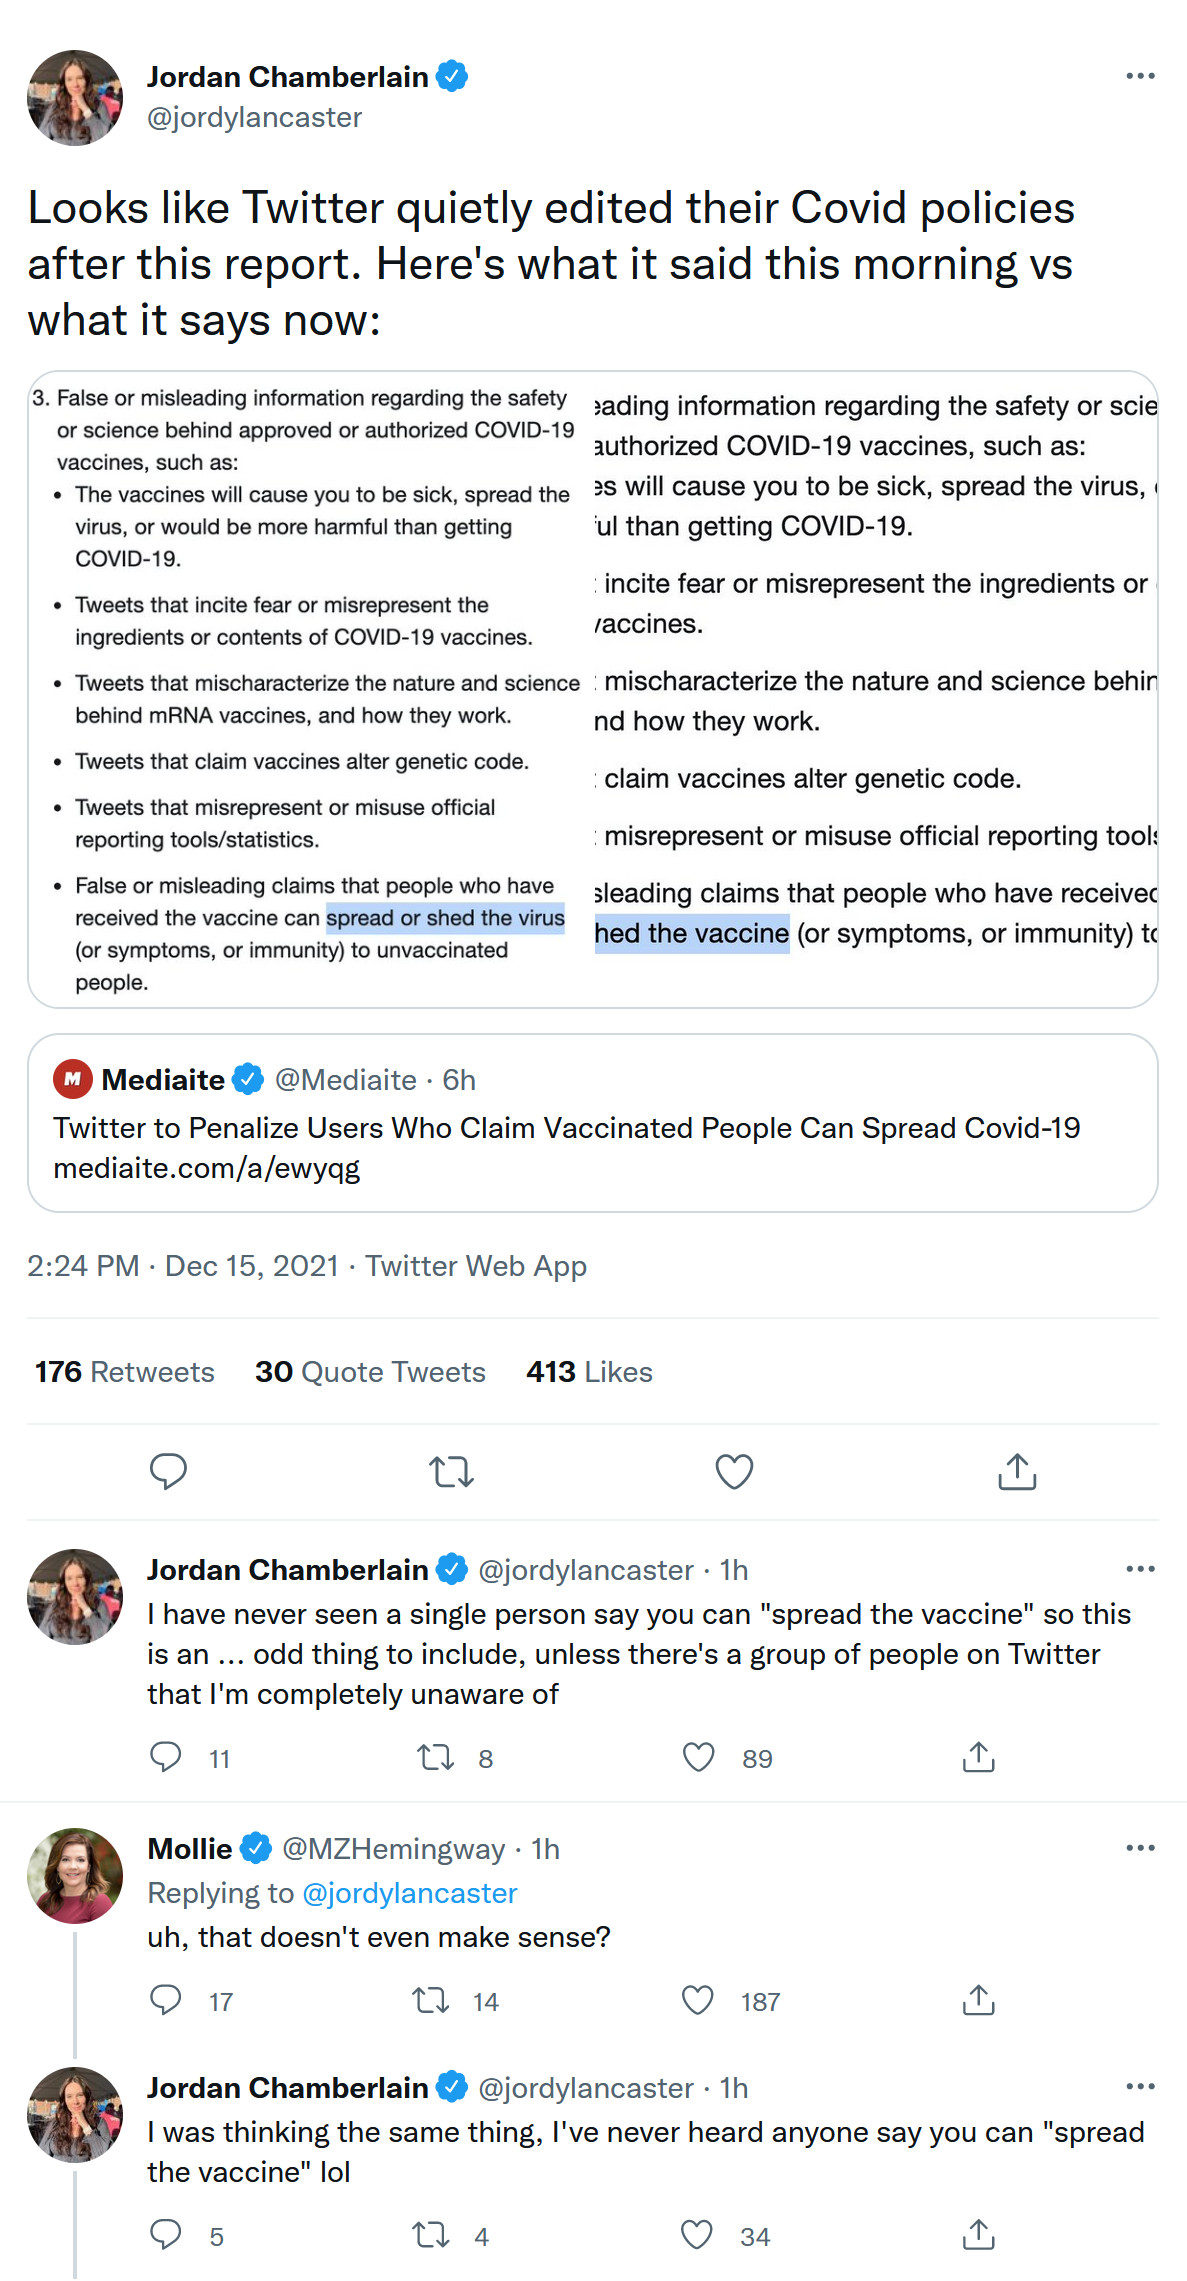
Task: Reply to the main tweet
Action: click(x=168, y=1471)
